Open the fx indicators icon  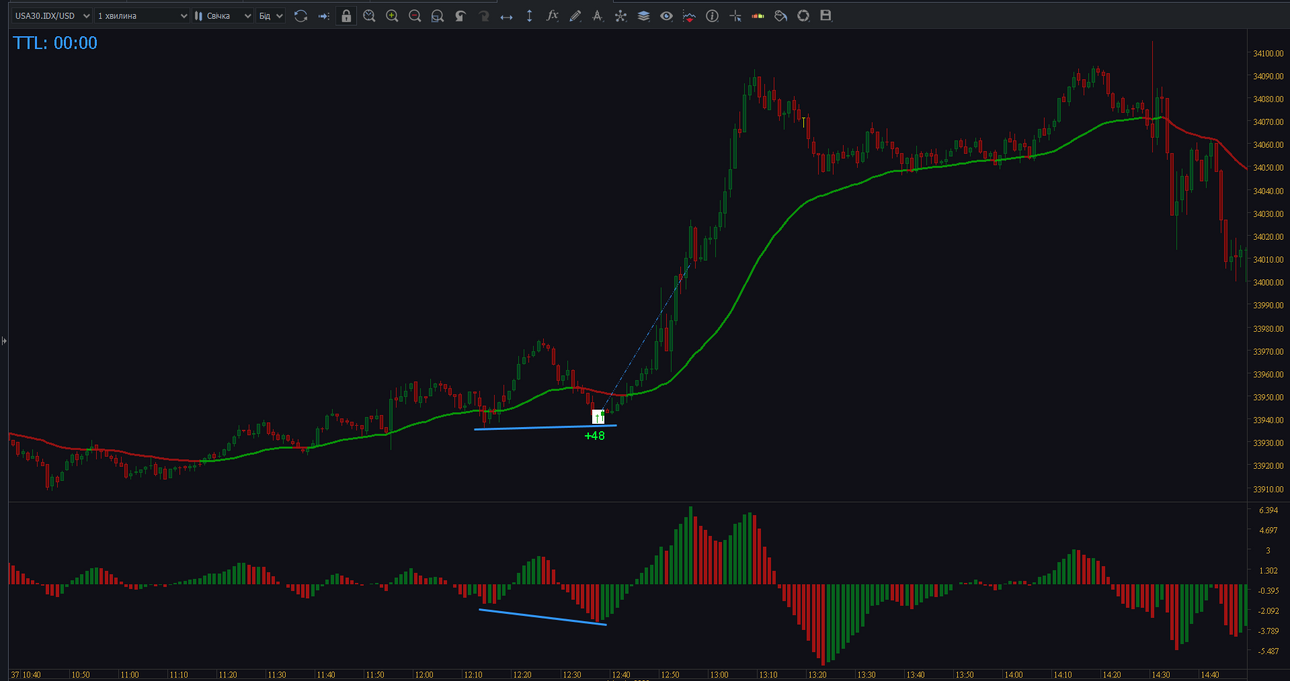pyautogui.click(x=552, y=16)
